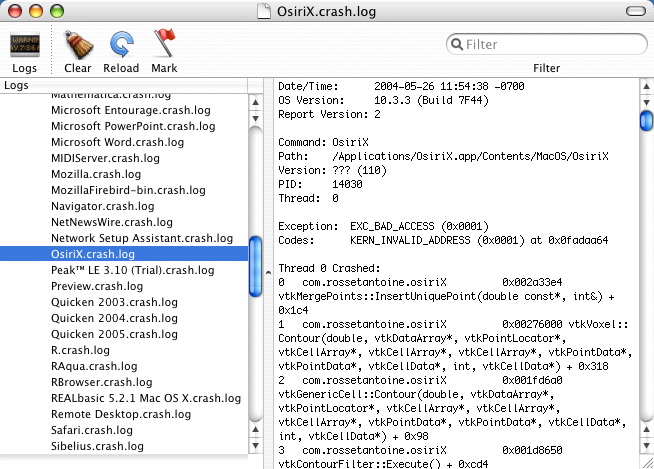This screenshot has width=654, height=469.
Task: Click the log list scrollbar thumb
Action: [255, 266]
